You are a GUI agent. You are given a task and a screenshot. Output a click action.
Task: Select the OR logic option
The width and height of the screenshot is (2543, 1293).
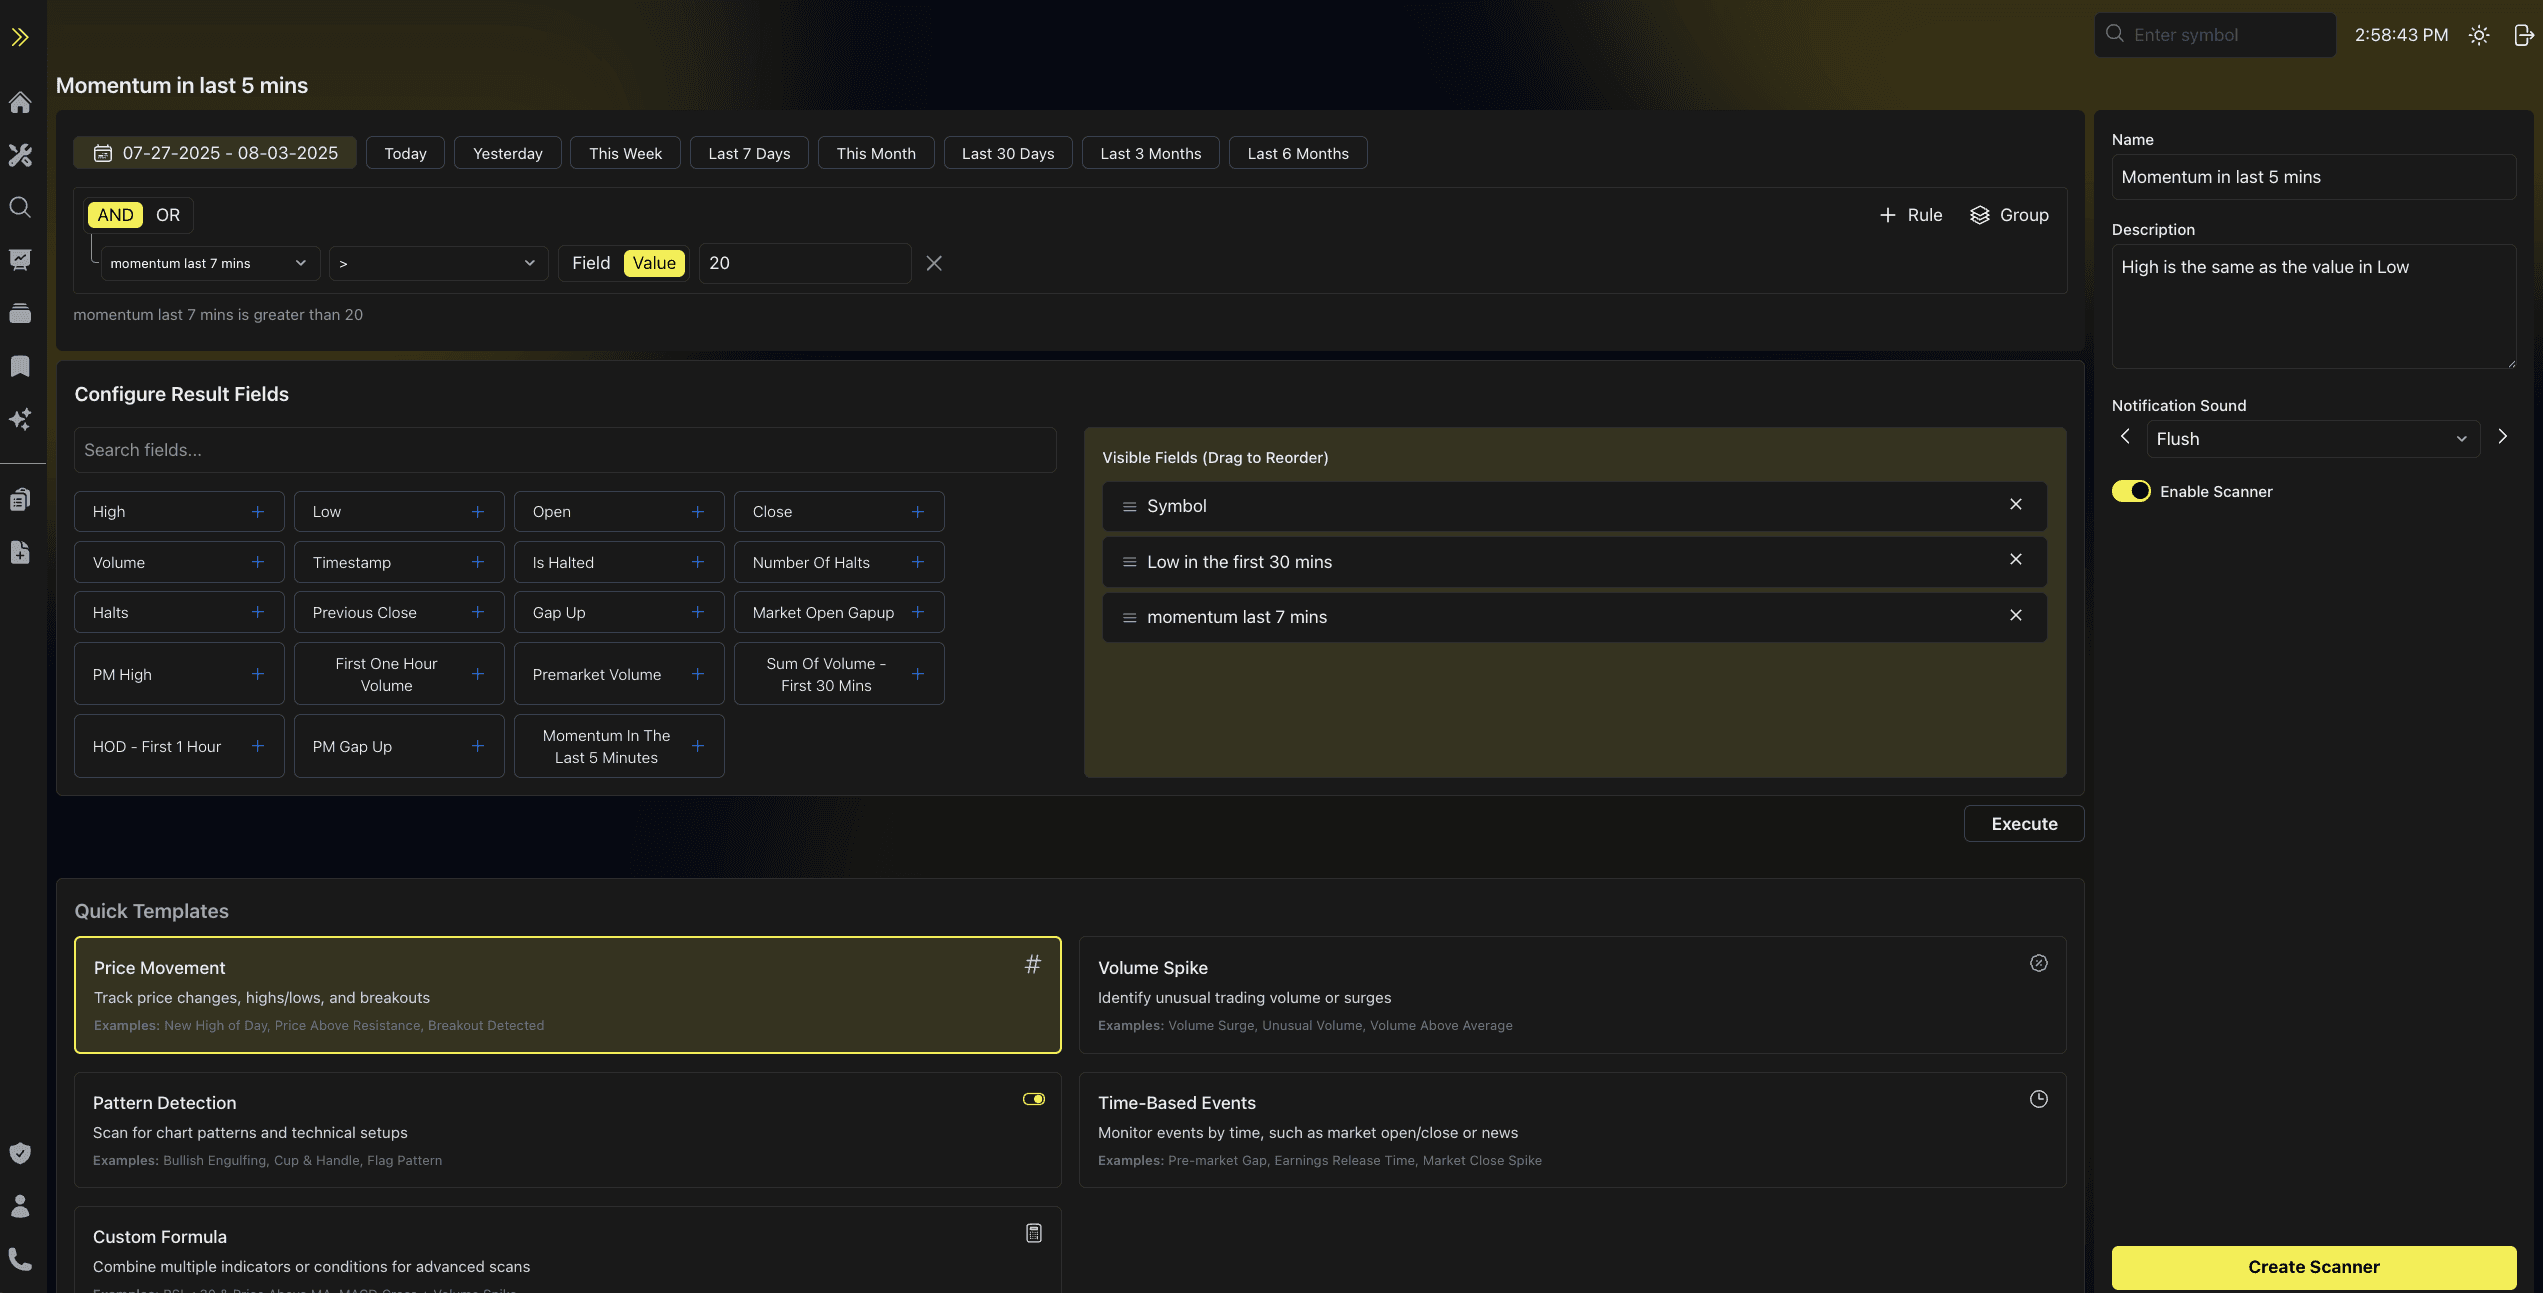(167, 215)
